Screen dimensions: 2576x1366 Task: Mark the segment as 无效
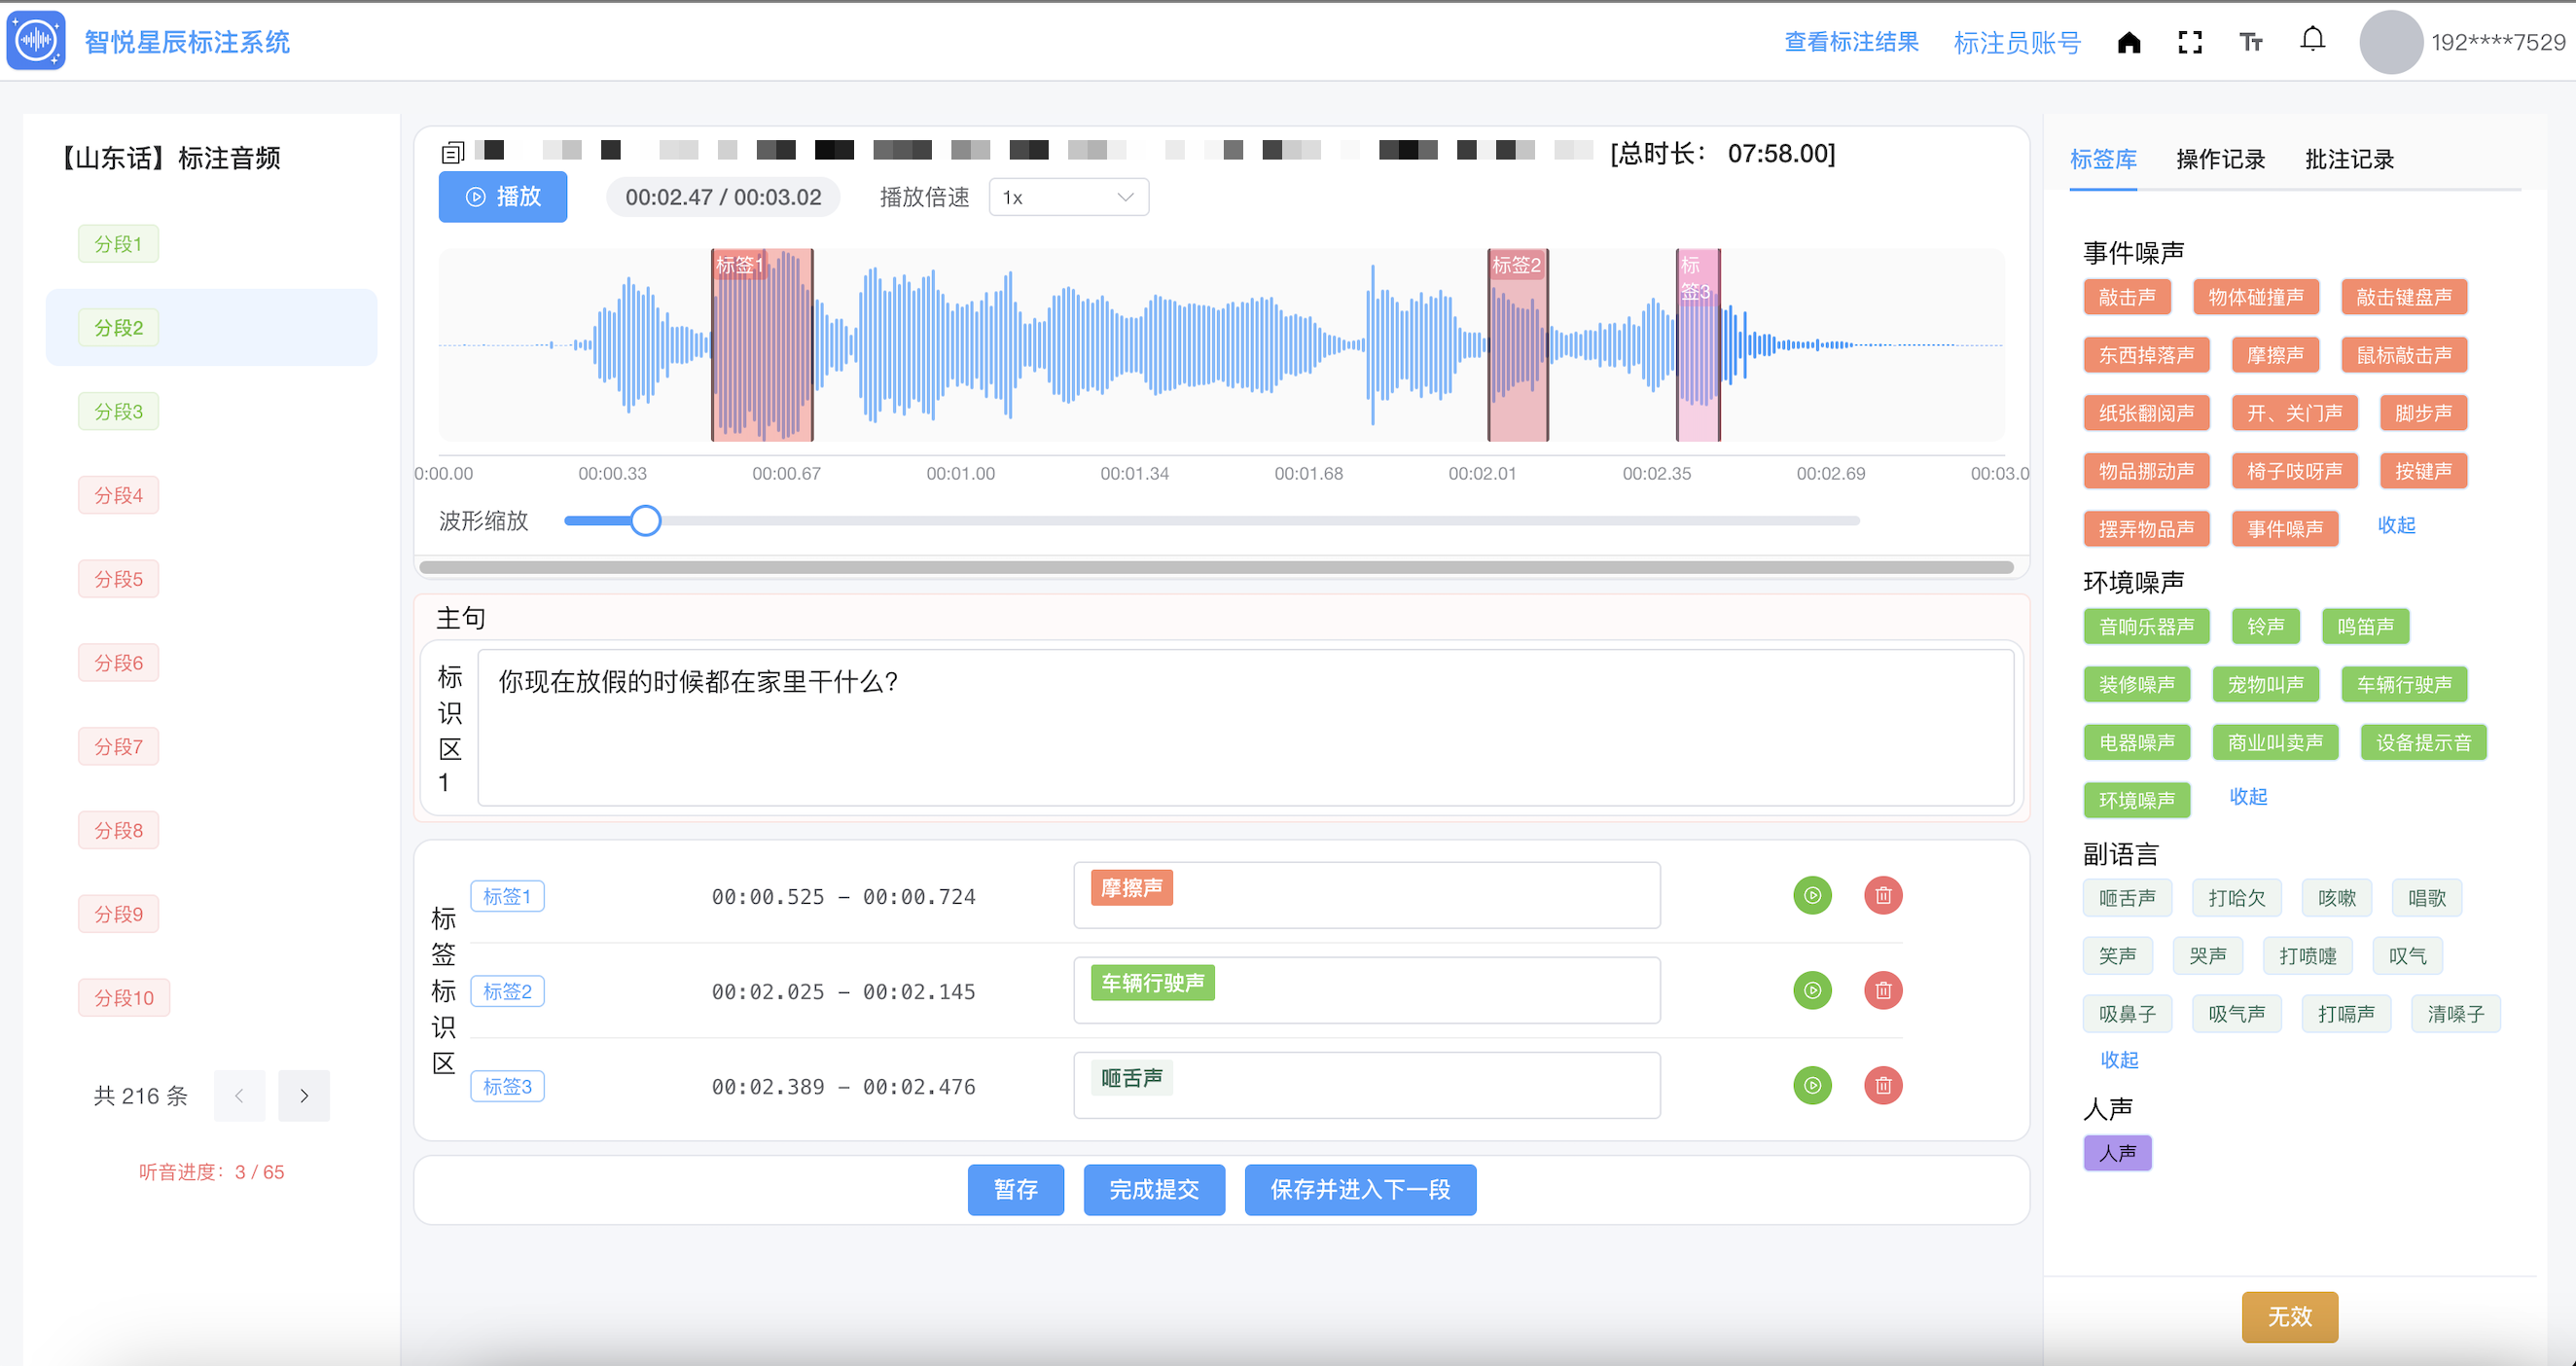(x=2290, y=1317)
